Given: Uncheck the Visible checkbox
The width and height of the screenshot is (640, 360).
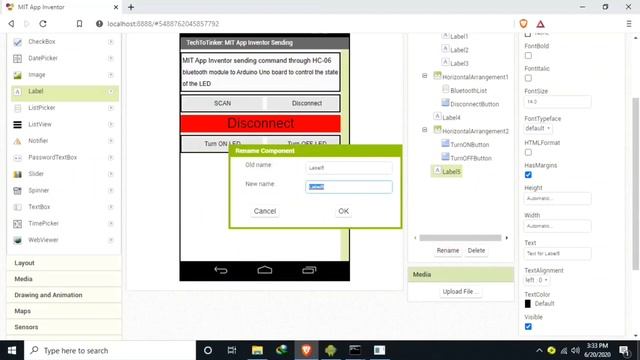Looking at the screenshot, I should click(x=528, y=327).
